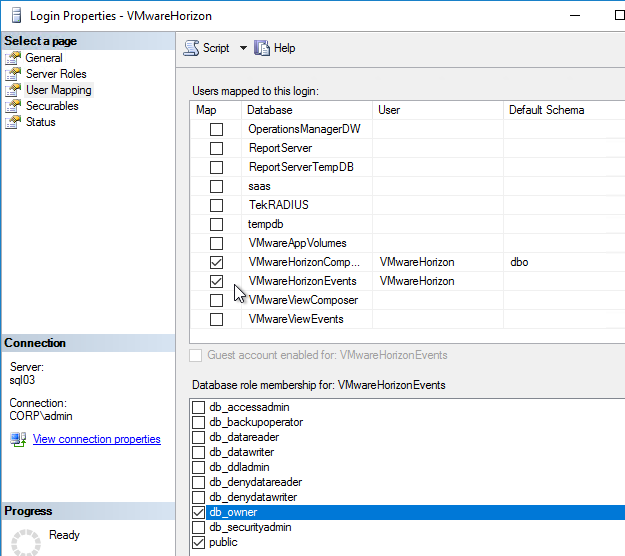Click the Login Properties title bar icon
This screenshot has width=625, height=556.
coord(16,16)
